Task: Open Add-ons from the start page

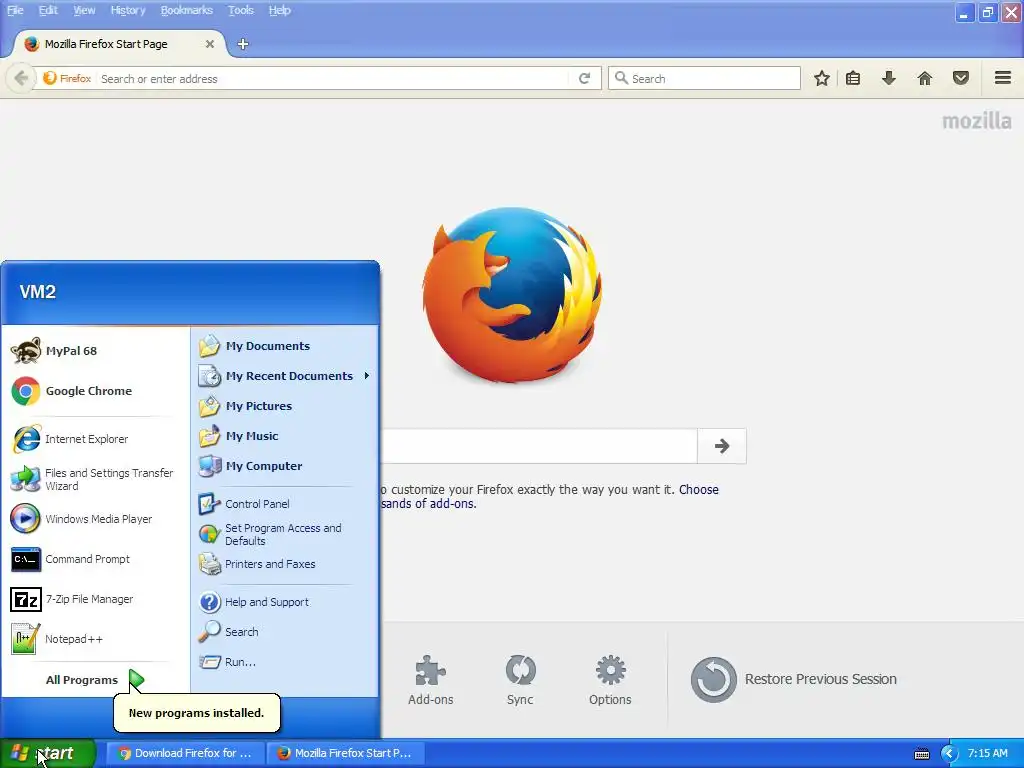Action: (430, 680)
